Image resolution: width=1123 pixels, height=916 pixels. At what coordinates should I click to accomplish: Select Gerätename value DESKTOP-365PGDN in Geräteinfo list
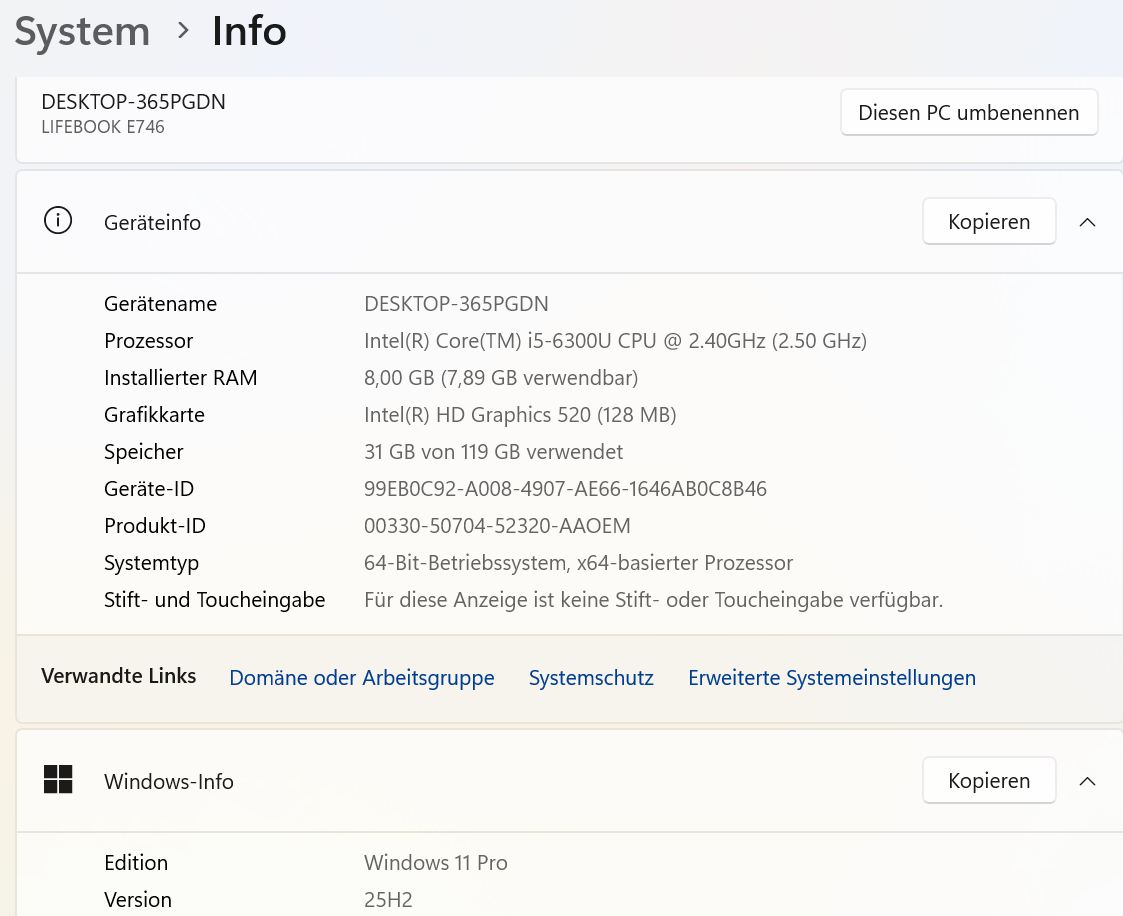coord(456,304)
